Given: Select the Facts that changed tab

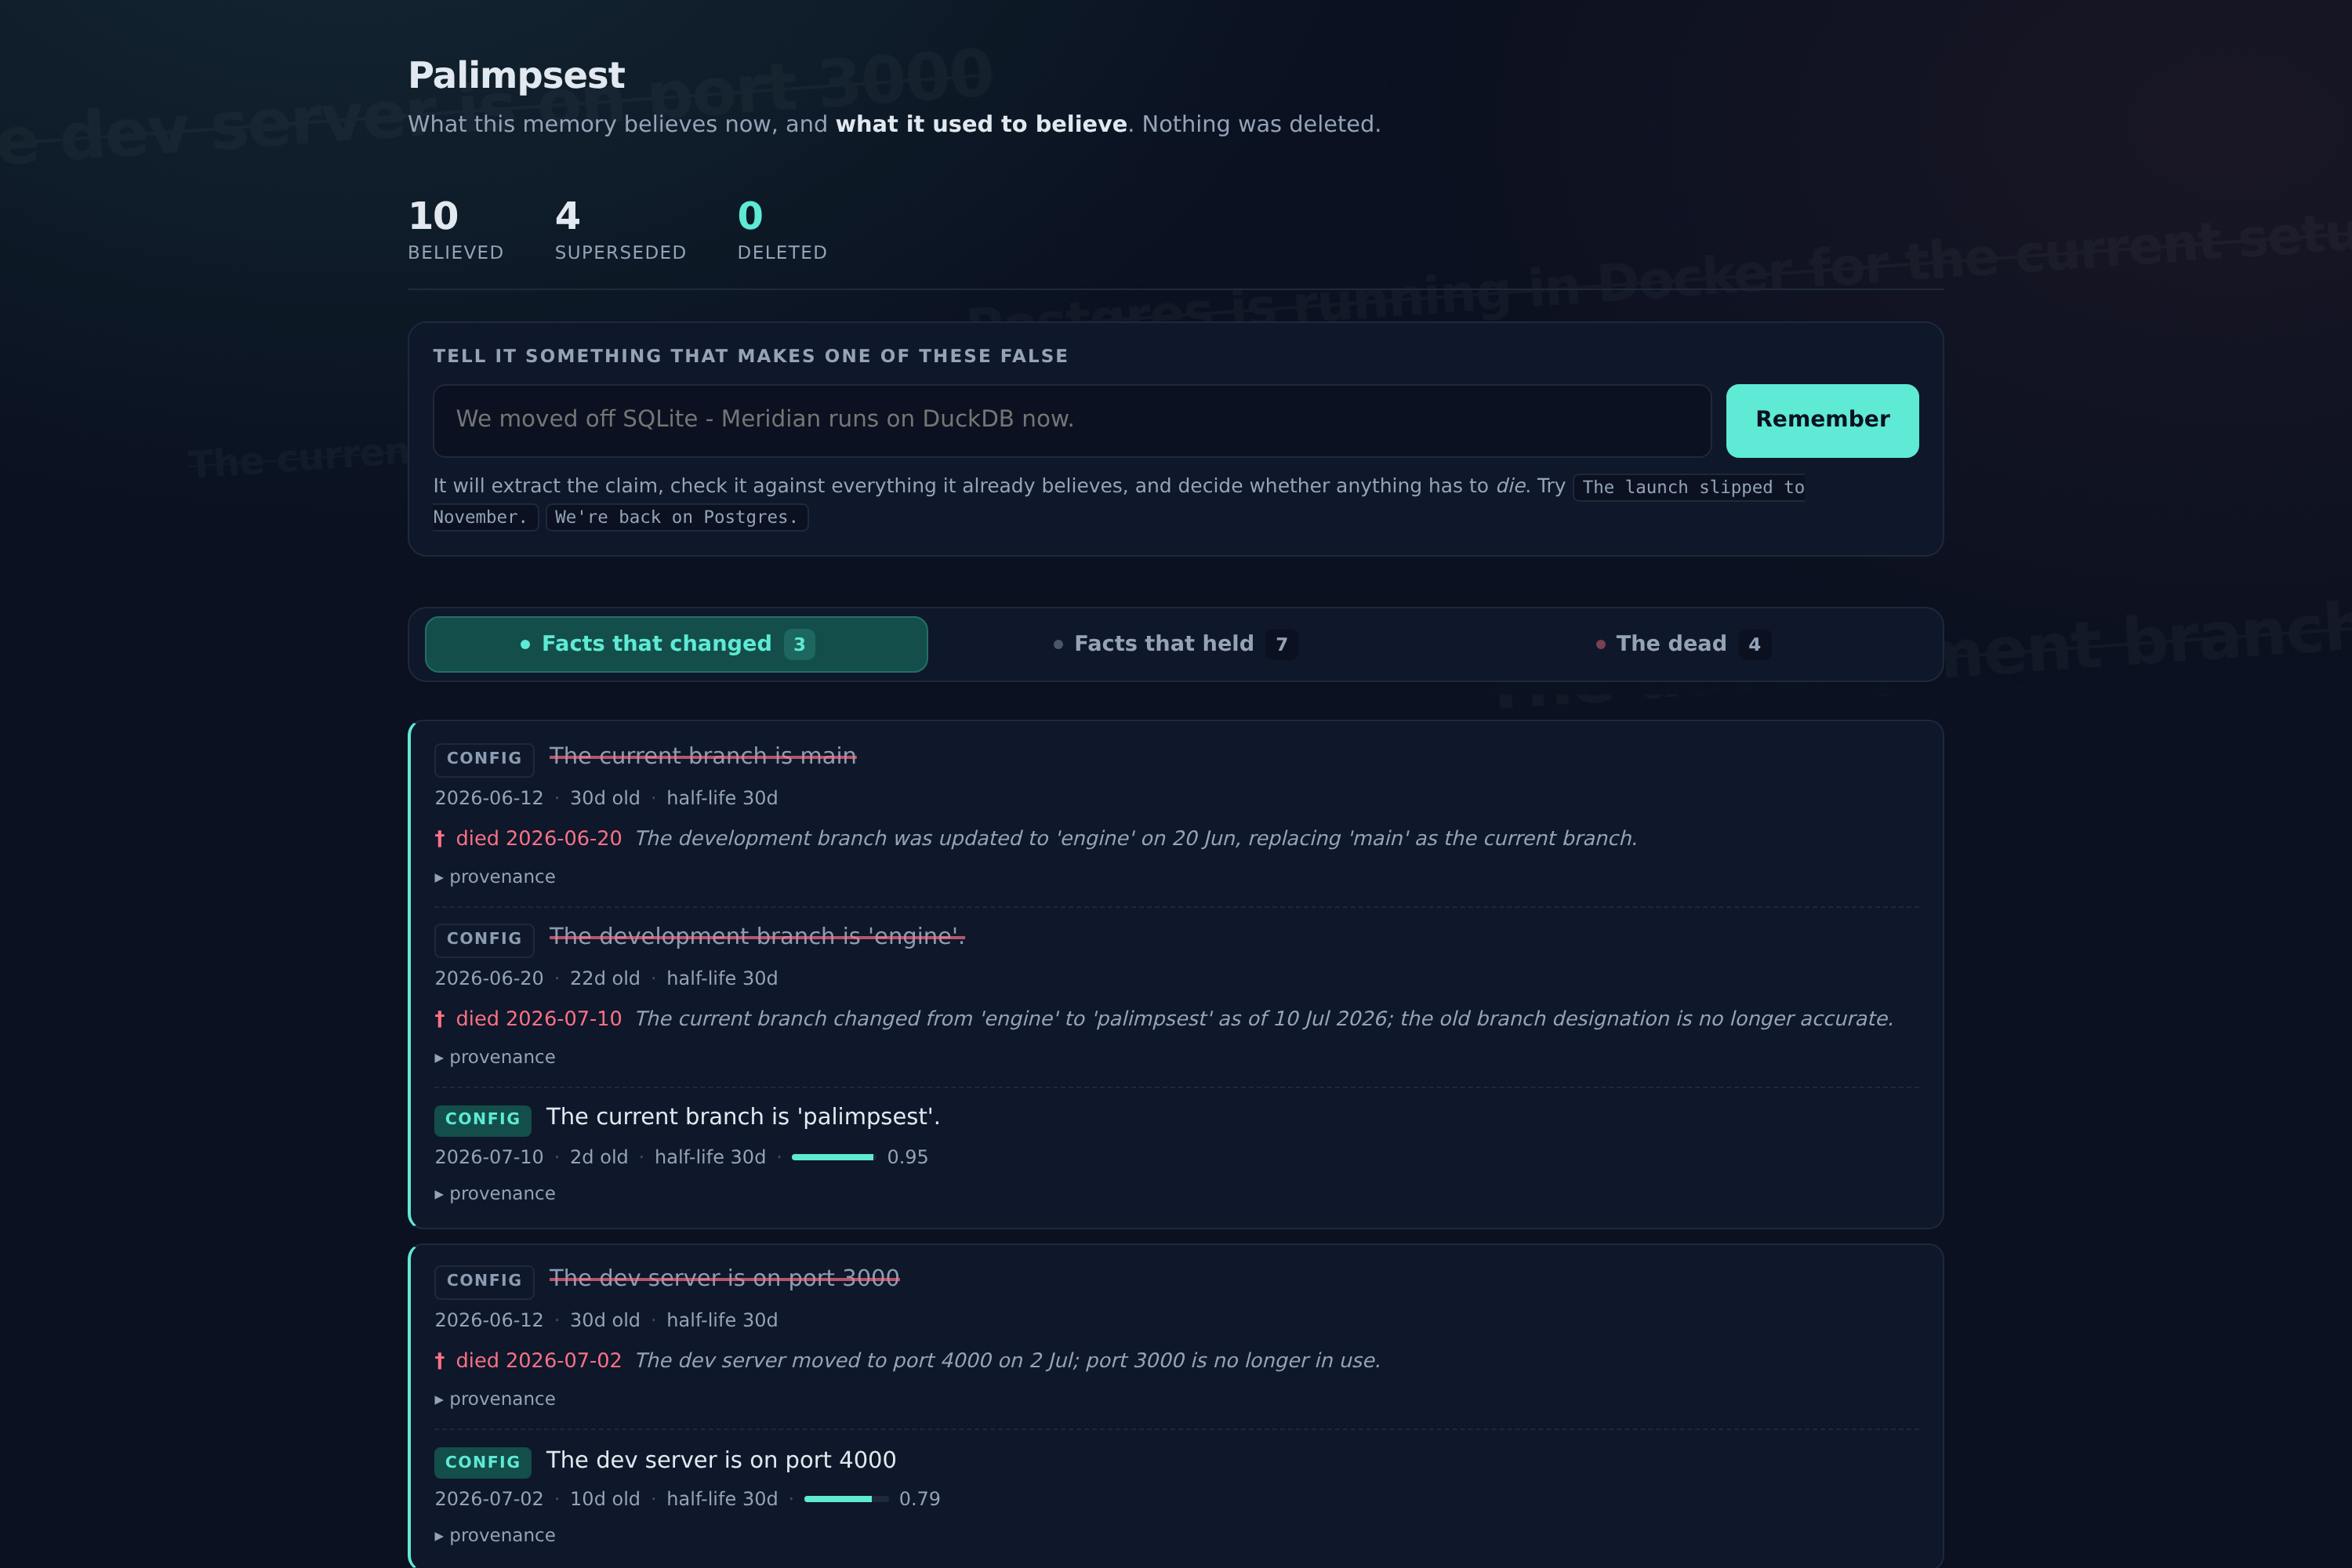Looking at the screenshot, I should (x=676, y=644).
